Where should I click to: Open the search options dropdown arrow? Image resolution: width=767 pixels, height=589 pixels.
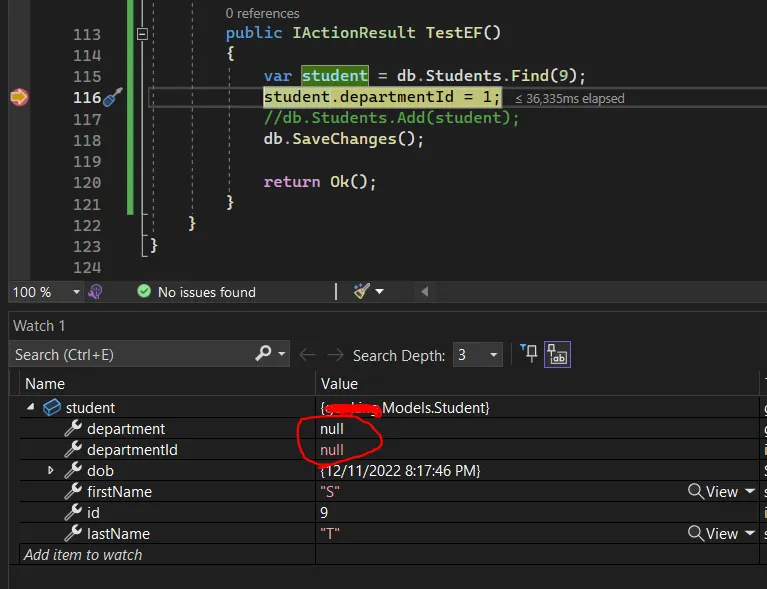click(282, 354)
